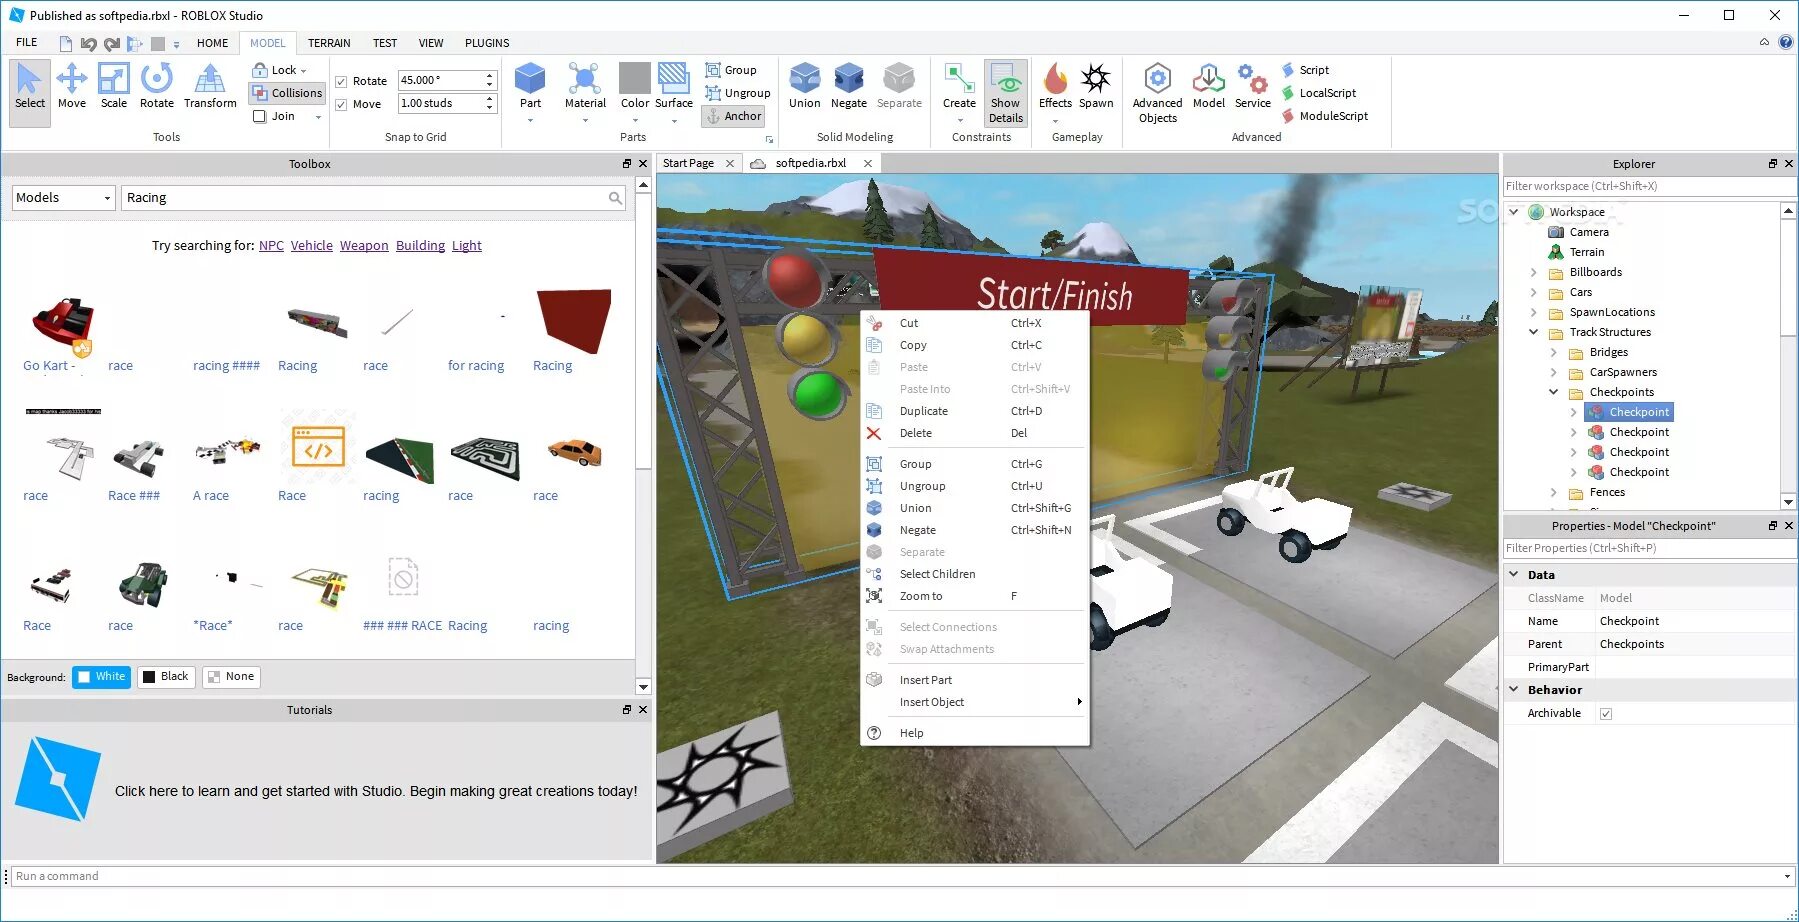Select the Move tool
This screenshot has width=1799, height=922.
tap(71, 86)
